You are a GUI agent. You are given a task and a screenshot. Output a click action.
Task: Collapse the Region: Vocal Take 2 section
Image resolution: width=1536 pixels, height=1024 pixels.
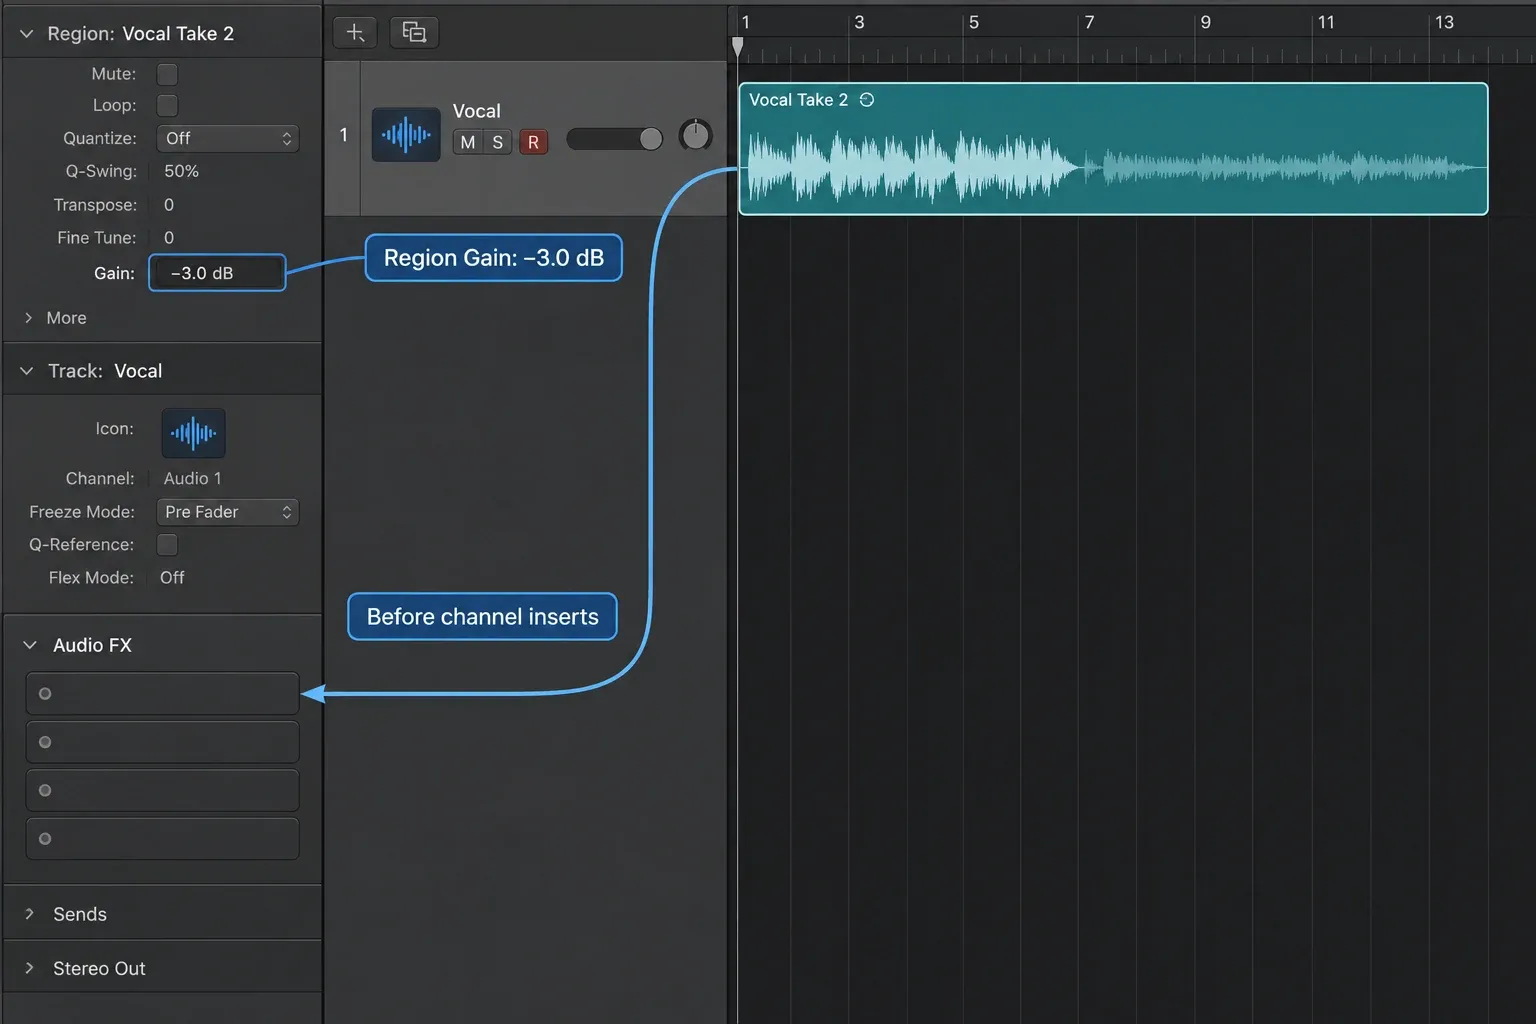(26, 34)
